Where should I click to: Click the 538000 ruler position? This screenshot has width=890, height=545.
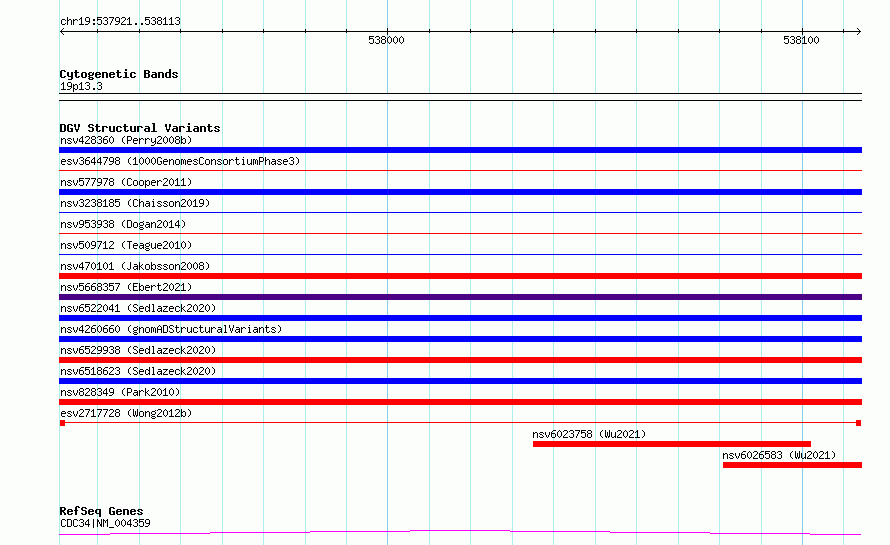coord(387,40)
